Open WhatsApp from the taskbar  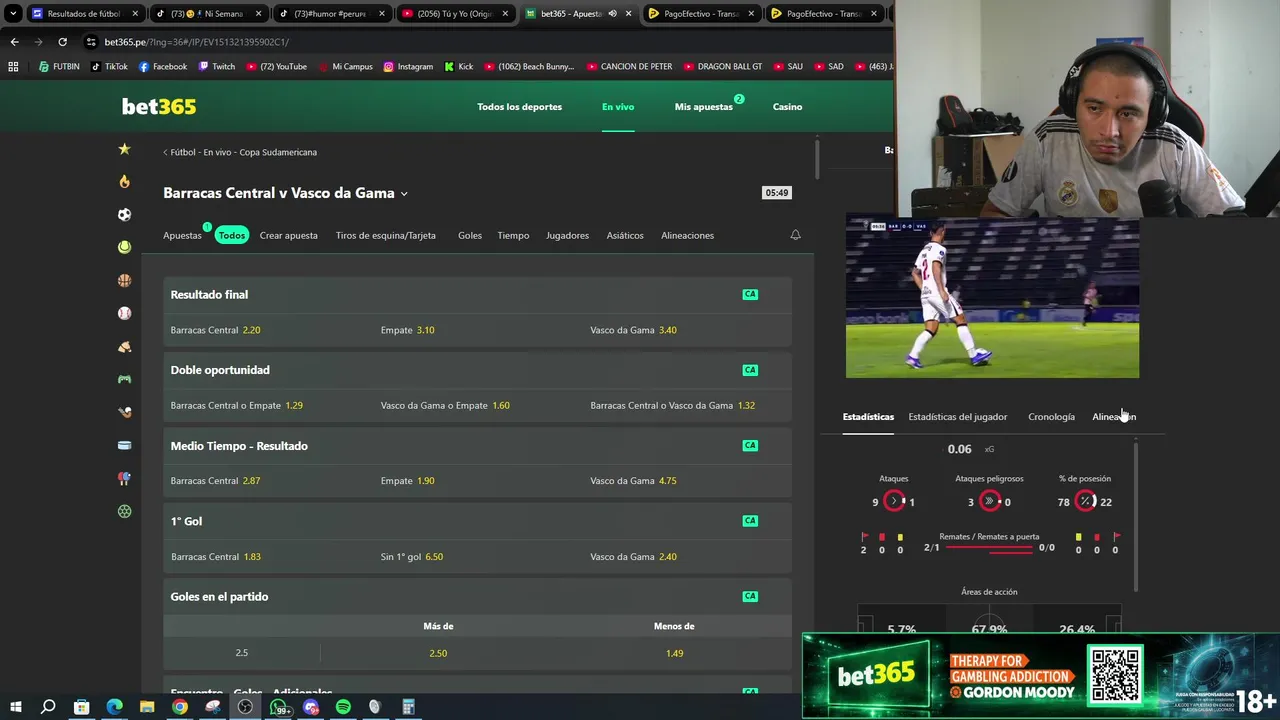click(278, 707)
